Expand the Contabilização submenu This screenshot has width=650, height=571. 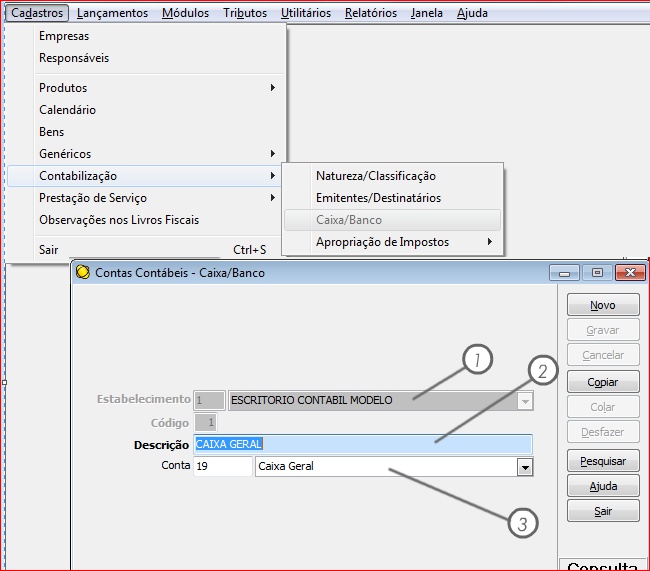144,176
